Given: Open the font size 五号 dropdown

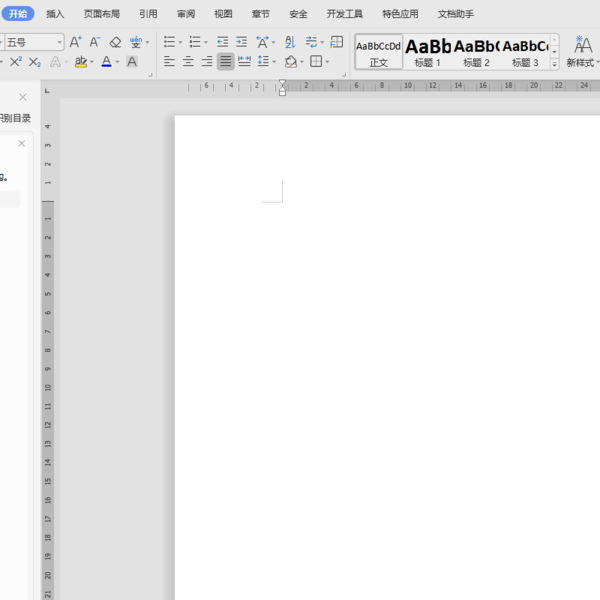Looking at the screenshot, I should (59, 42).
